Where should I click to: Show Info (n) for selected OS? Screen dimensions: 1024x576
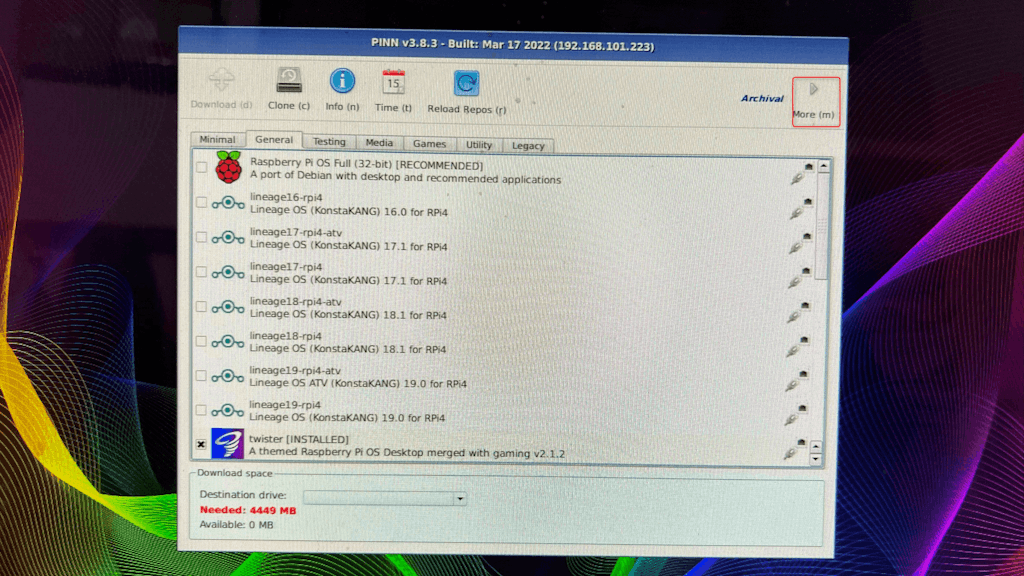click(342, 89)
